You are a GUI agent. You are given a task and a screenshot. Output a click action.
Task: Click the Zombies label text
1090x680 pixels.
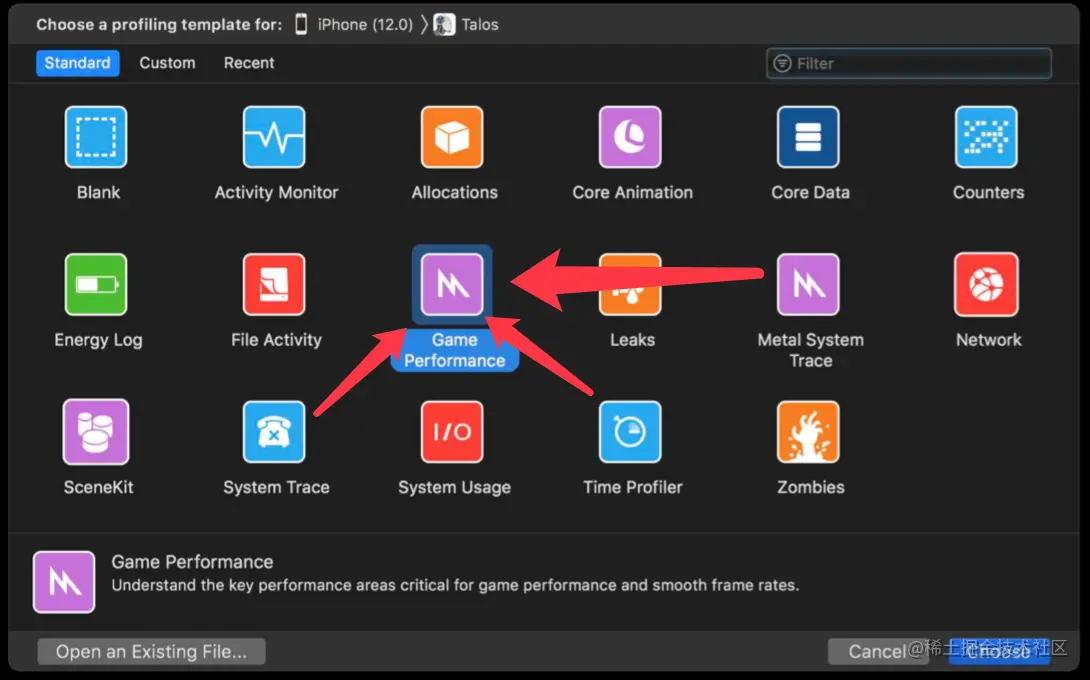pos(811,487)
